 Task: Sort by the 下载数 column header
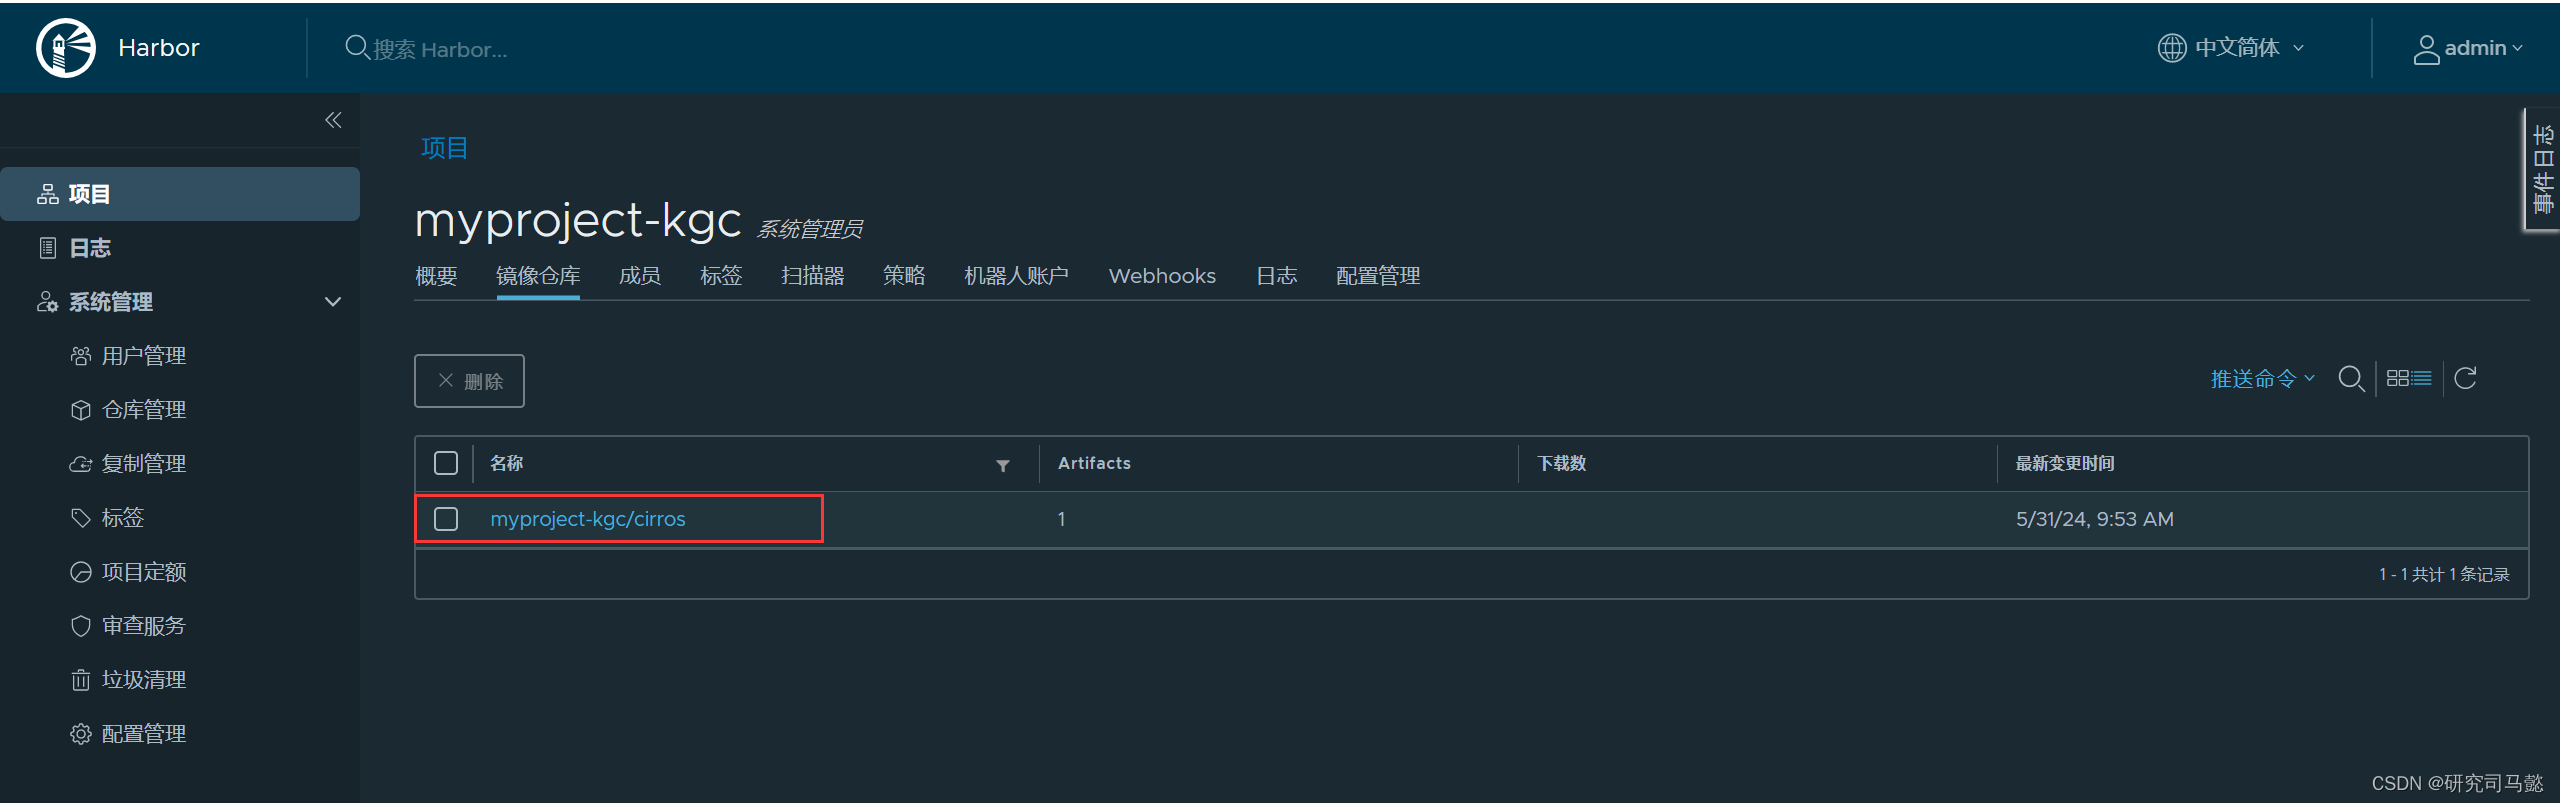[x=1562, y=463]
